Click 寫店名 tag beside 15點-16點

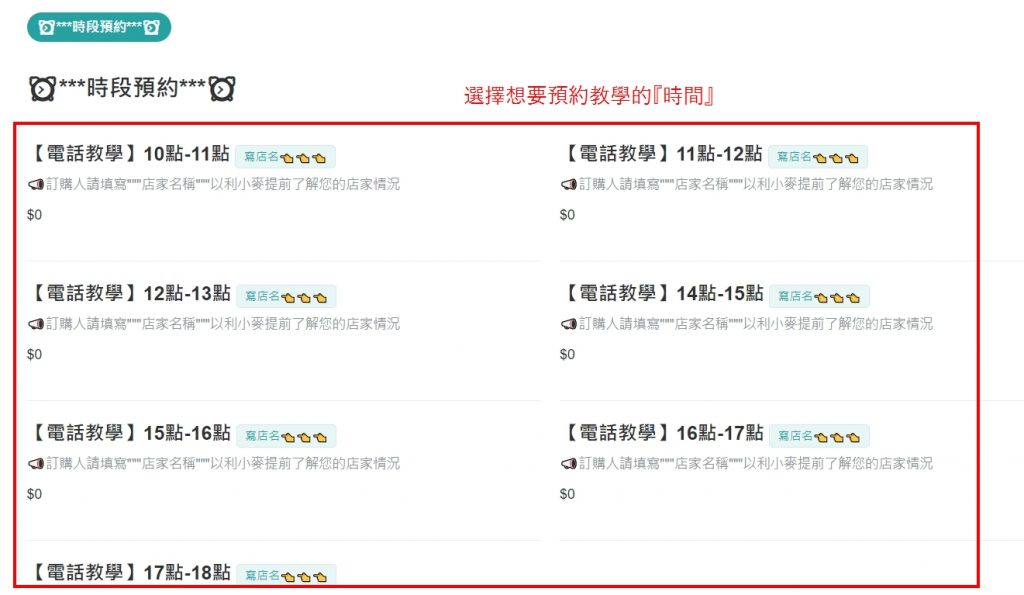click(286, 436)
